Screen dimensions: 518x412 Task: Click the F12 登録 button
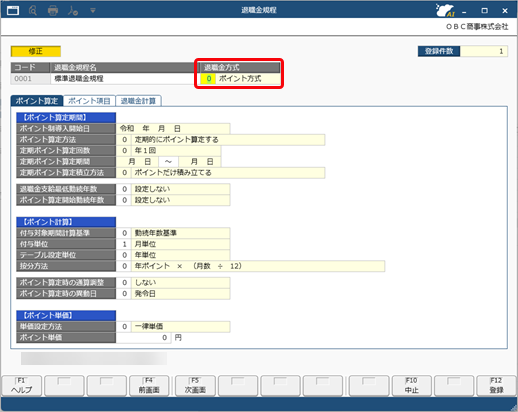(496, 386)
